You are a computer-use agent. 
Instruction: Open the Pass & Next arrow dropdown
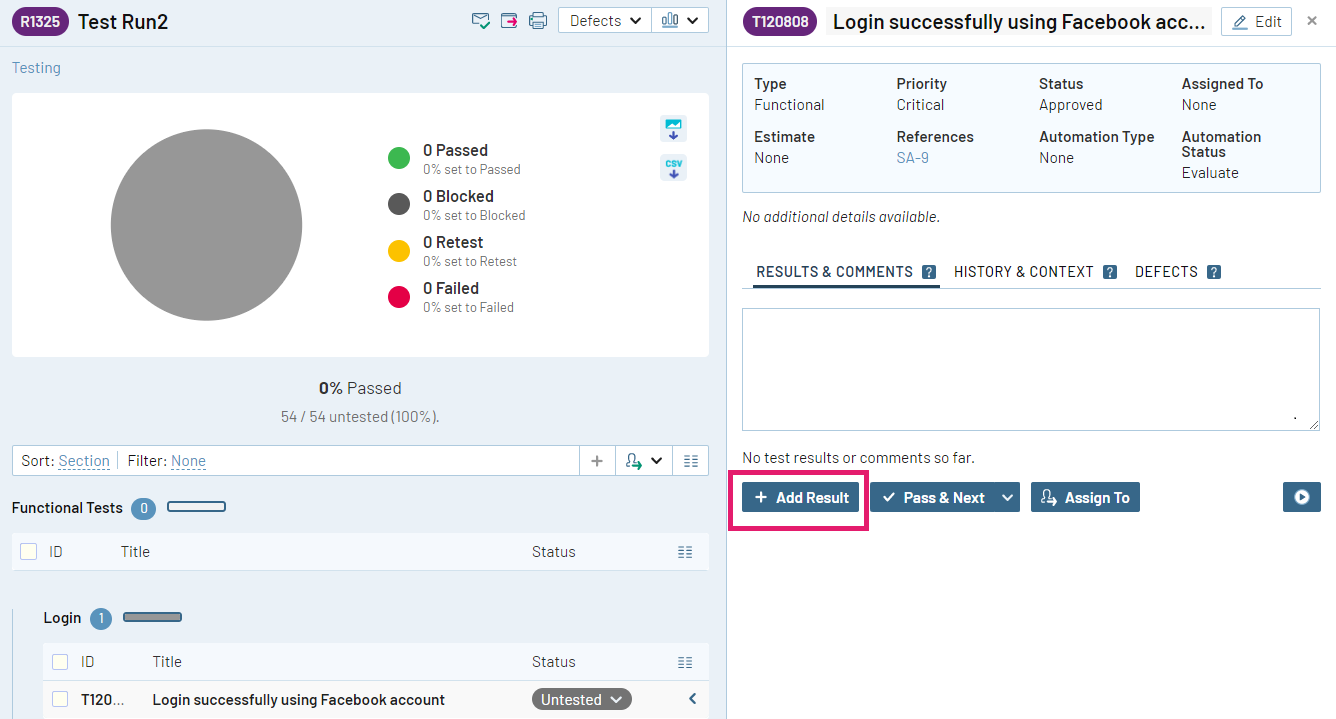click(1007, 497)
